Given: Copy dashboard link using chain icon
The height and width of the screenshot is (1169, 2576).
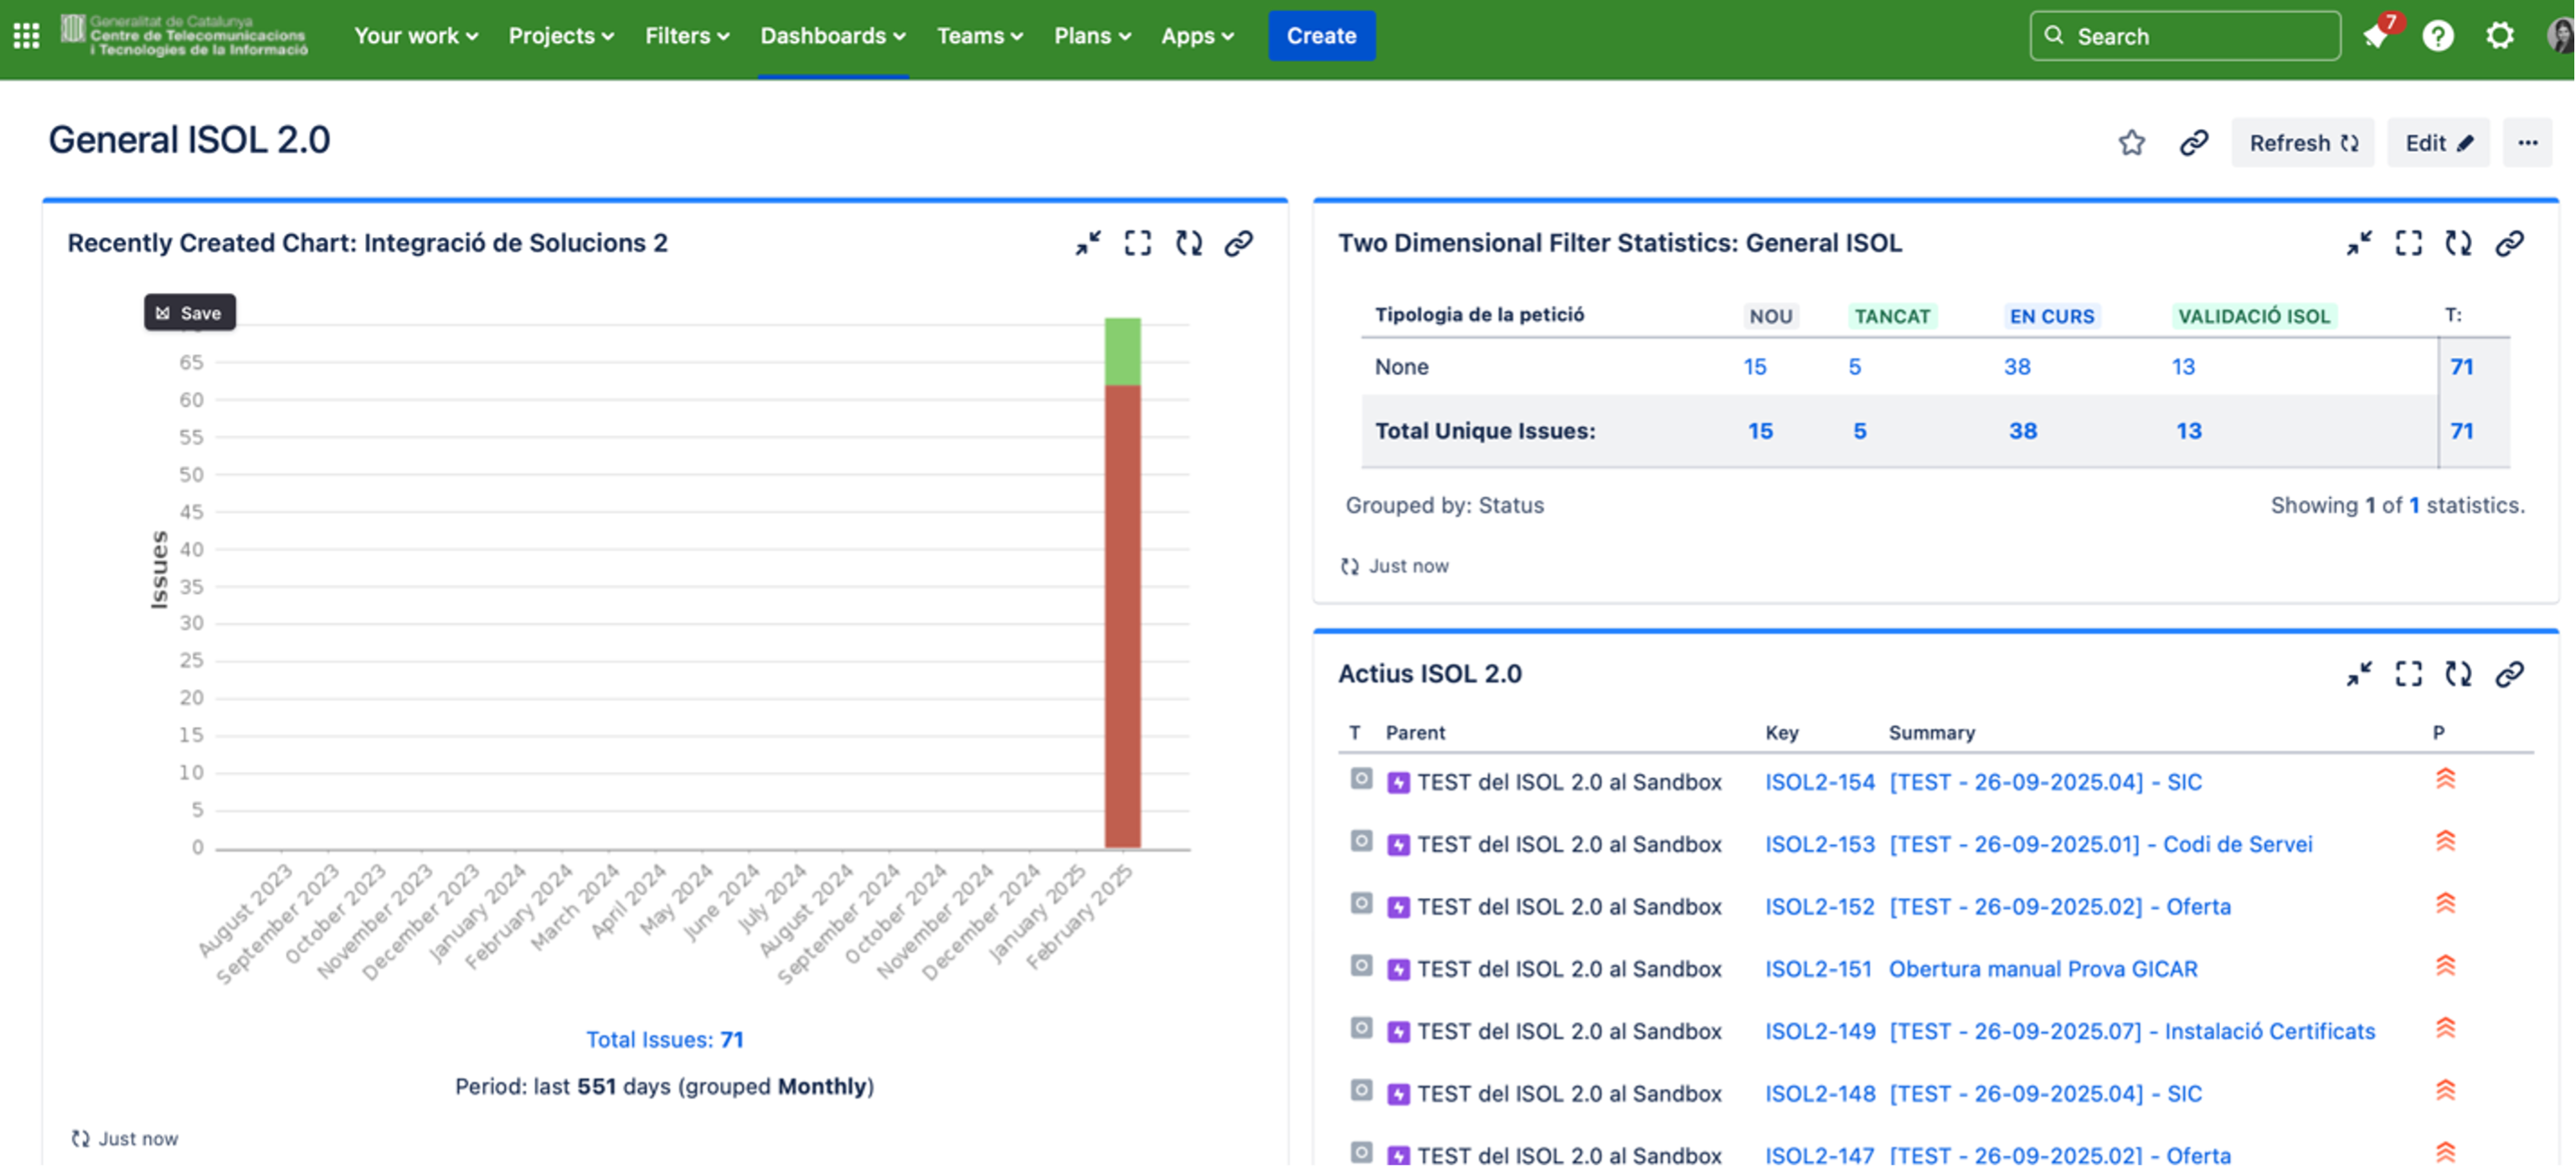Looking at the screenshot, I should 2193,143.
